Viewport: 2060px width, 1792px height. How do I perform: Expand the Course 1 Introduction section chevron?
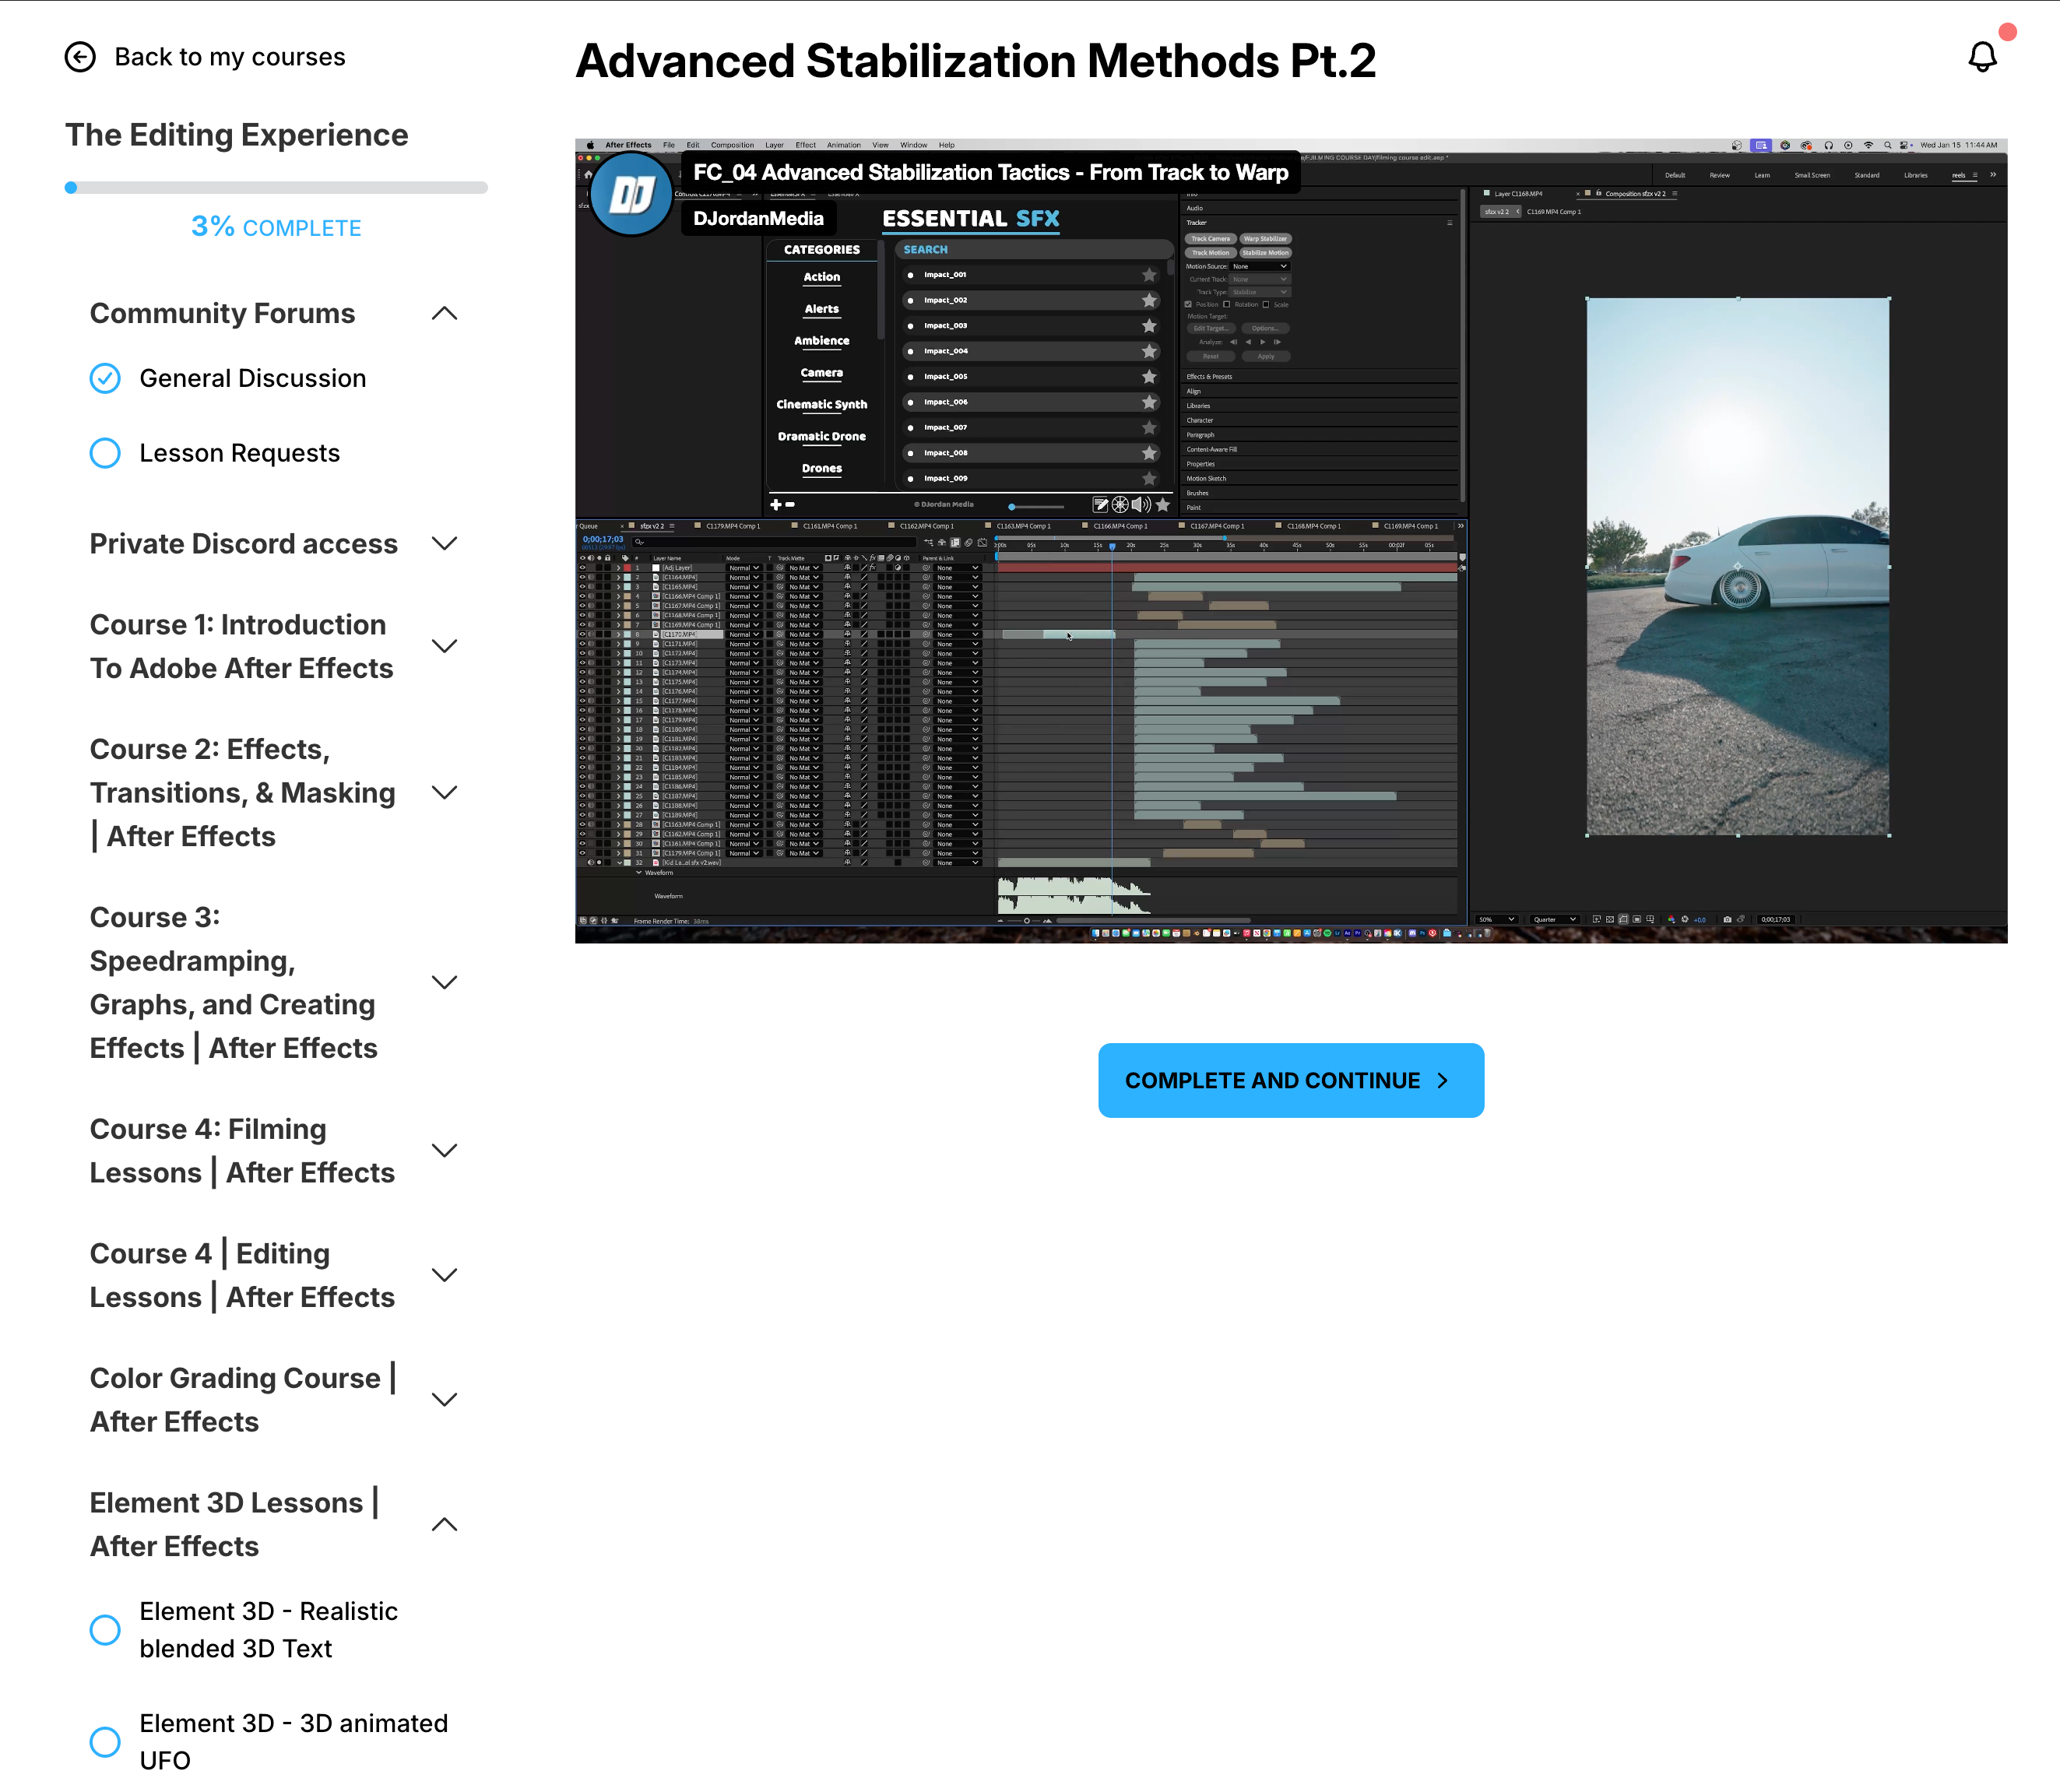444,646
